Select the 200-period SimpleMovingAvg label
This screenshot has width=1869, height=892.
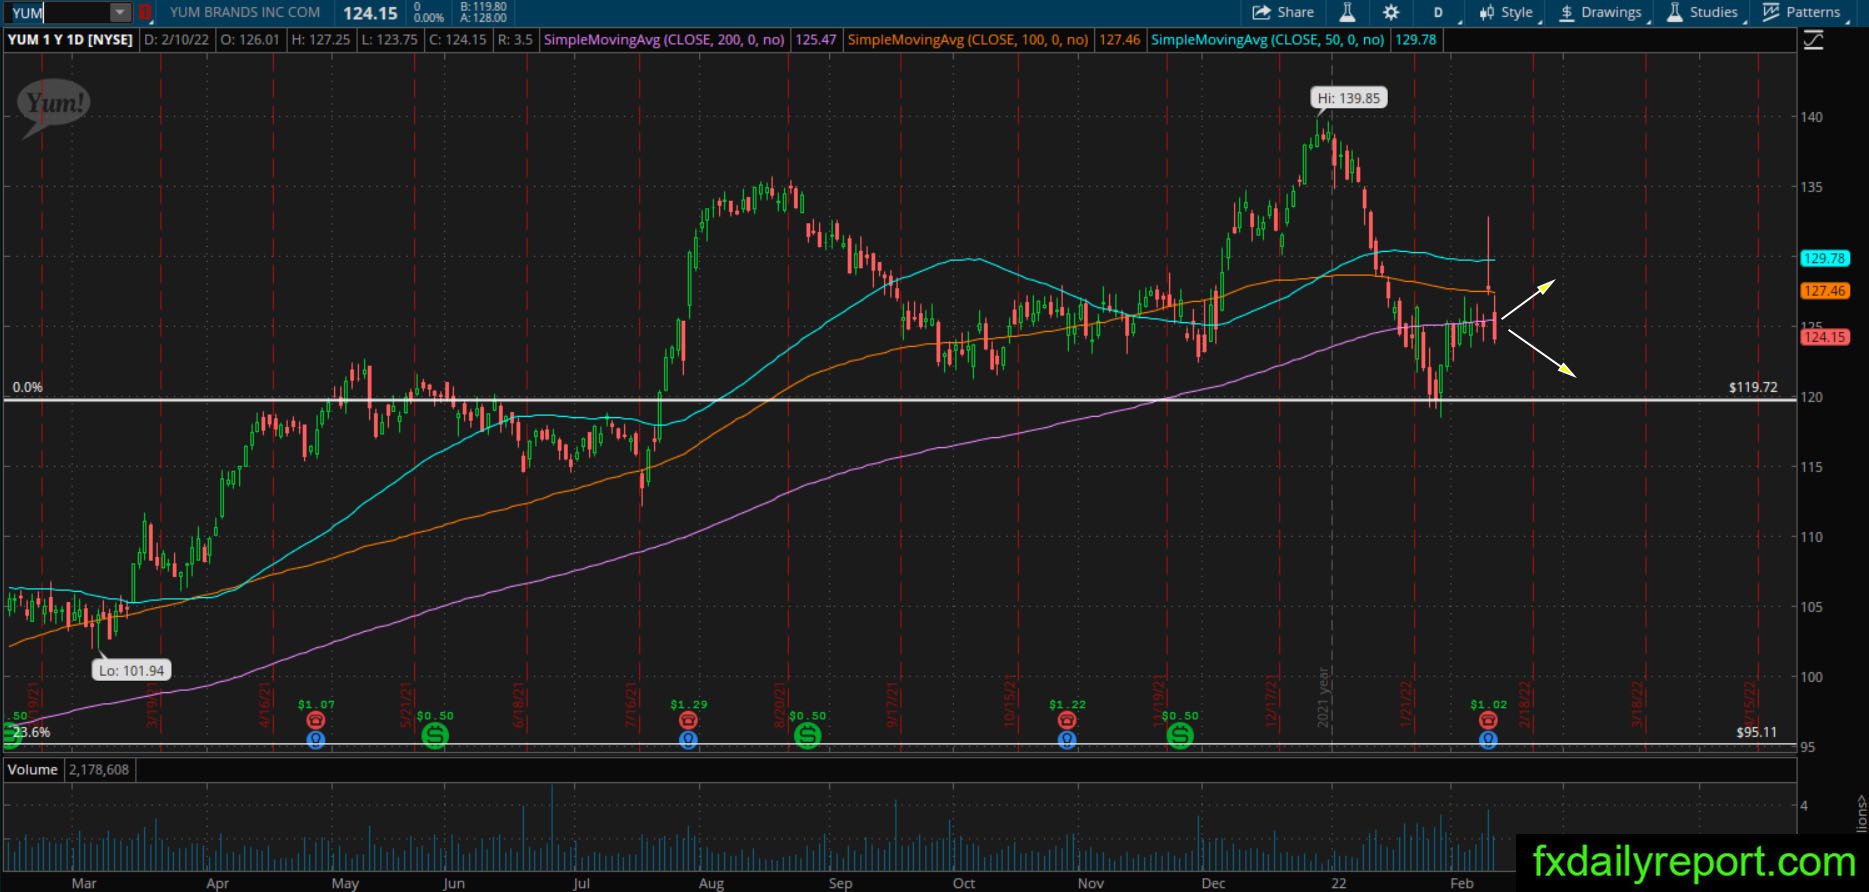[x=664, y=40]
